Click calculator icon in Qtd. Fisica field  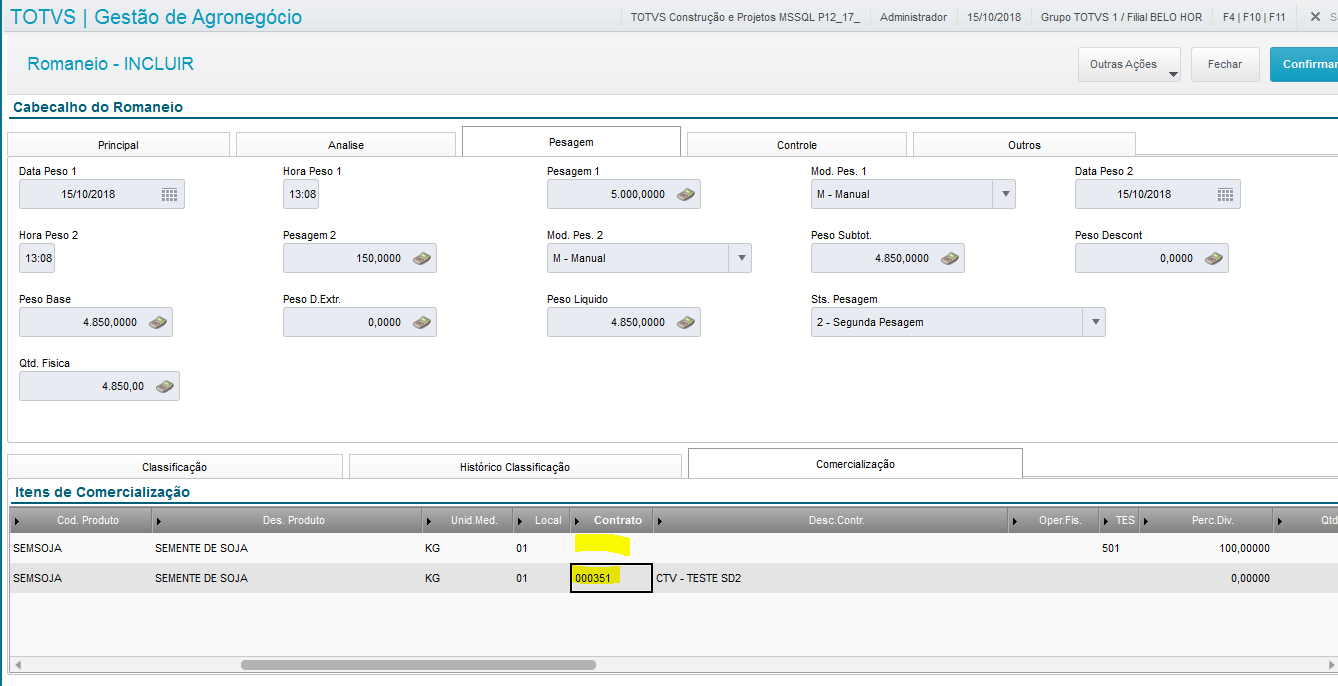click(165, 386)
